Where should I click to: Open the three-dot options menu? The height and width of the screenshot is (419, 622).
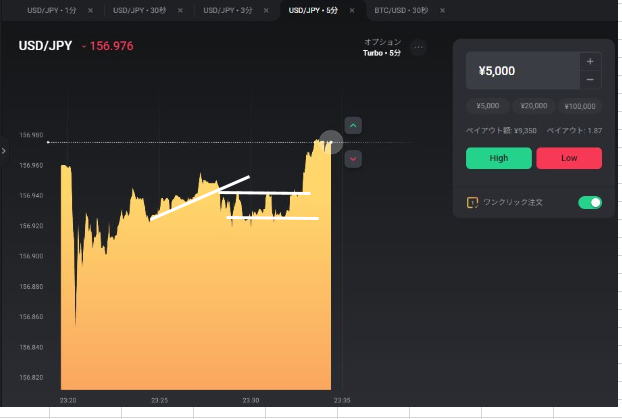click(x=418, y=47)
